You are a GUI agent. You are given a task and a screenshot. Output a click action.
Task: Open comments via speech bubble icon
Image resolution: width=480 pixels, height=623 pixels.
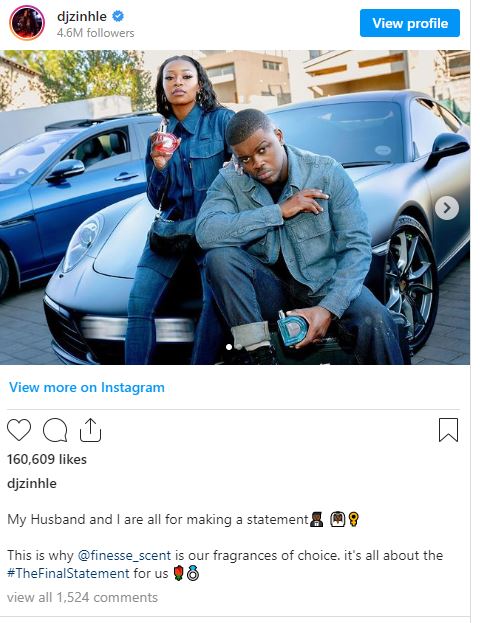pyautogui.click(x=55, y=430)
